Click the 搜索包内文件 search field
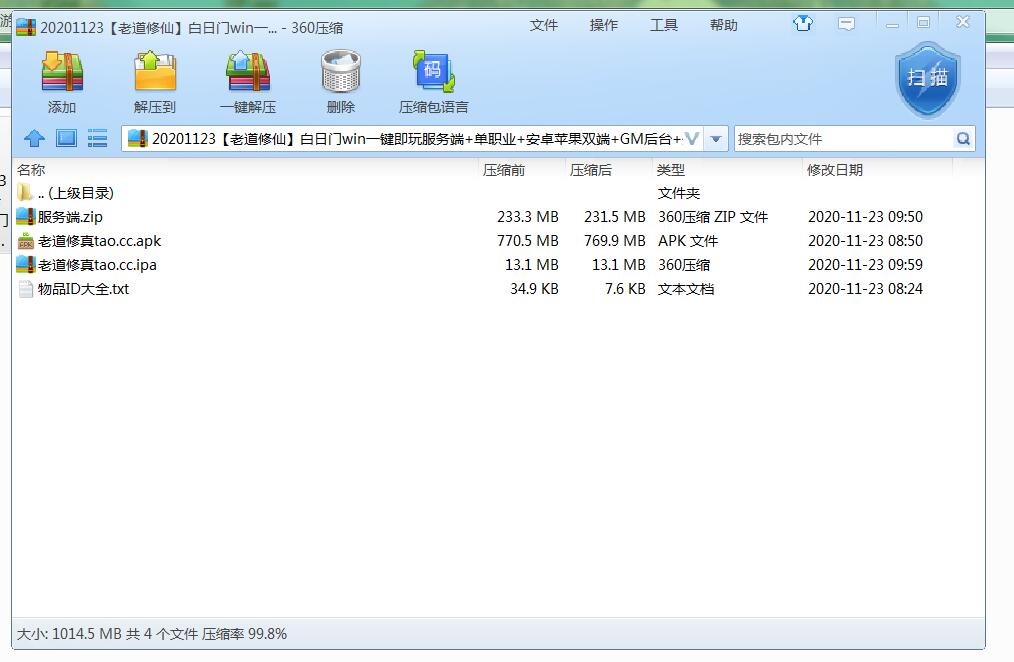This screenshot has height=662, width=1014. pos(842,139)
